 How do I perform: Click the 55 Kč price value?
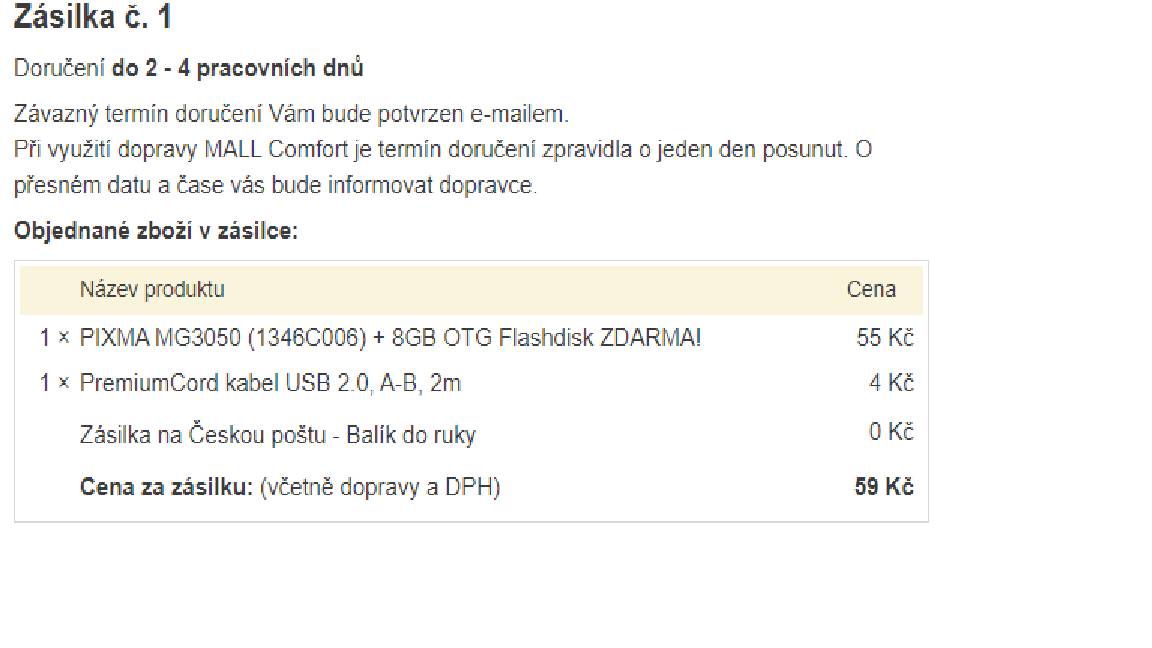click(885, 338)
